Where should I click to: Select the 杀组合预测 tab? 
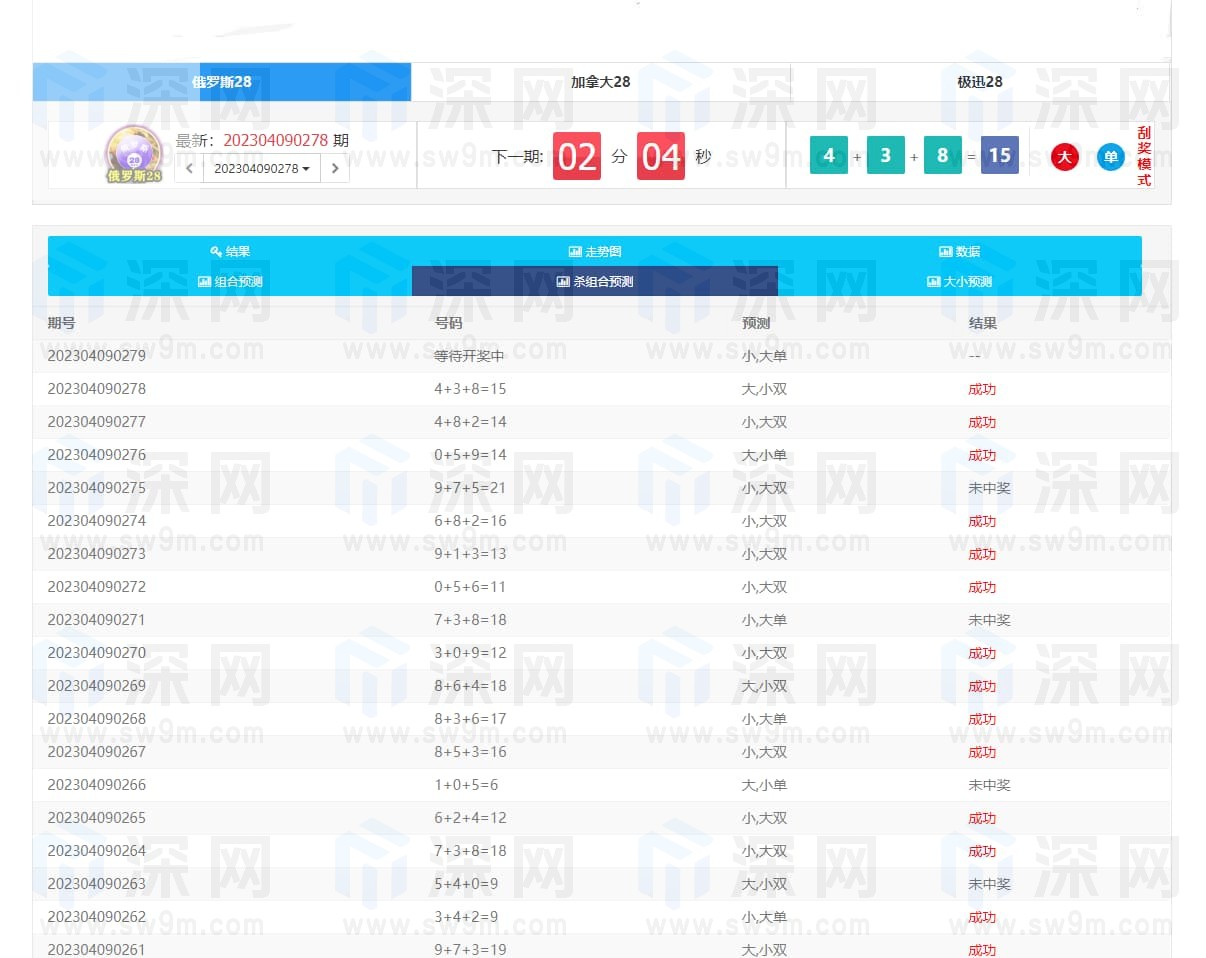coord(595,281)
